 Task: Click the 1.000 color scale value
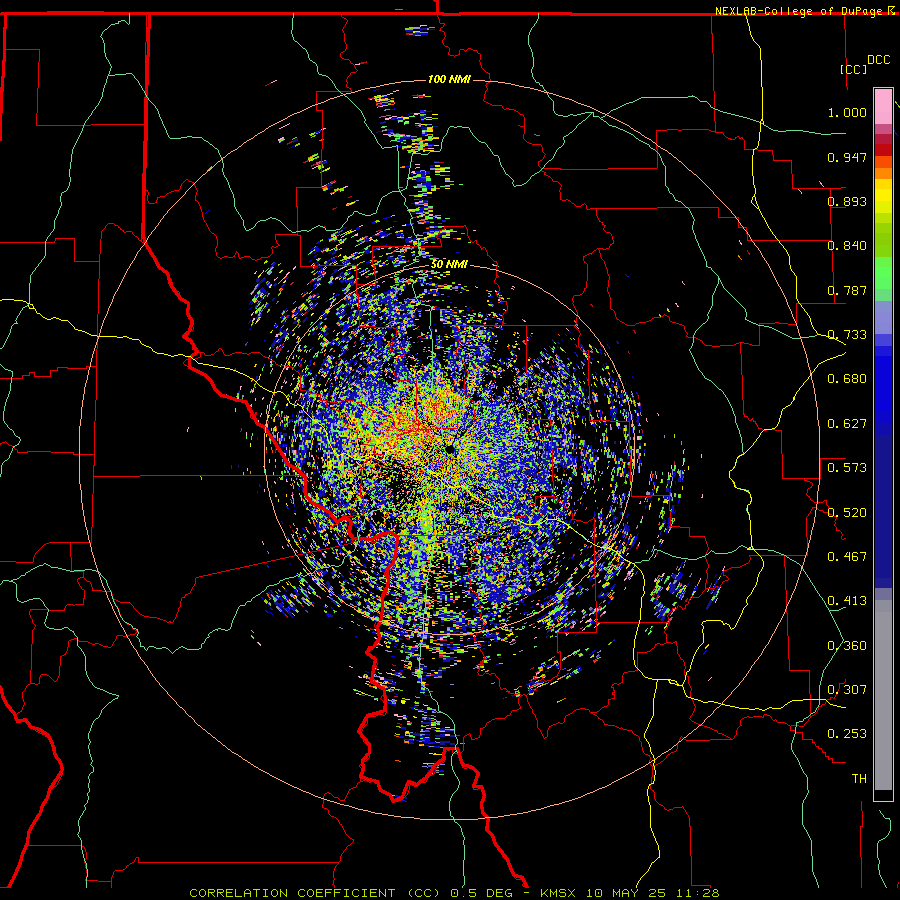(x=847, y=112)
